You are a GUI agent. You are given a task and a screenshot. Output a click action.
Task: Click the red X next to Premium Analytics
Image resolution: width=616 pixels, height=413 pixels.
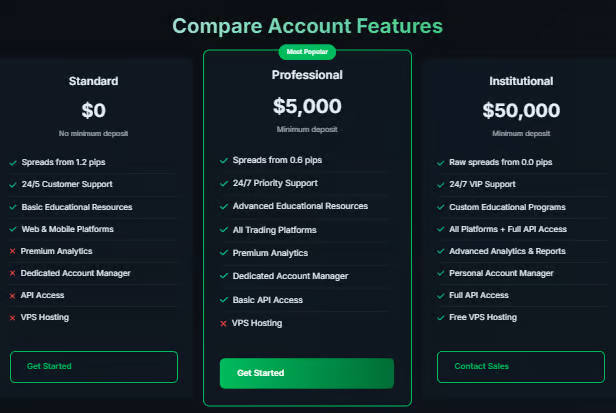(13, 251)
